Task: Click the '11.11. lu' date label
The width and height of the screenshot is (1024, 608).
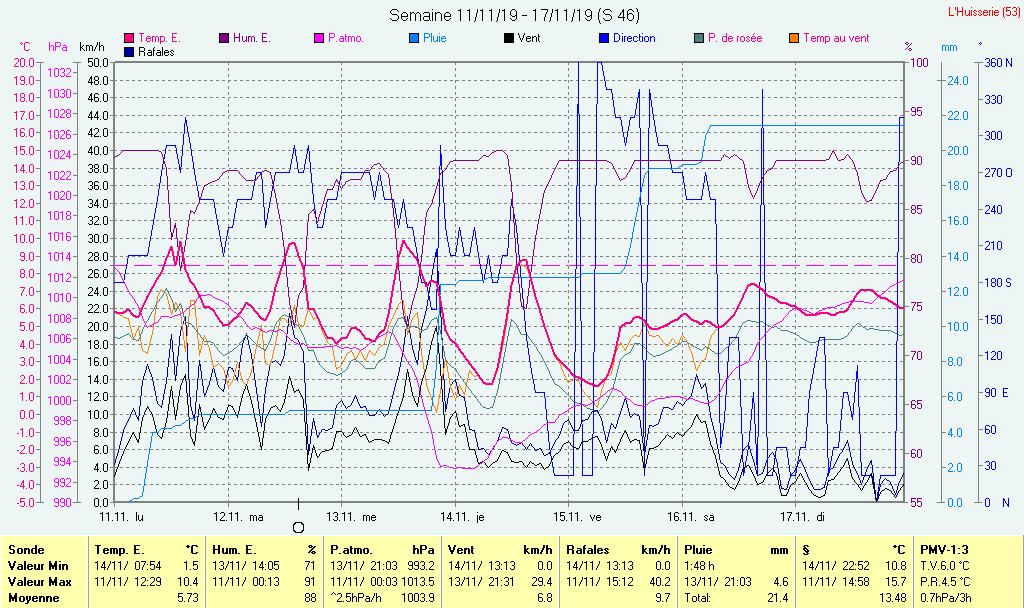Action: click(121, 517)
